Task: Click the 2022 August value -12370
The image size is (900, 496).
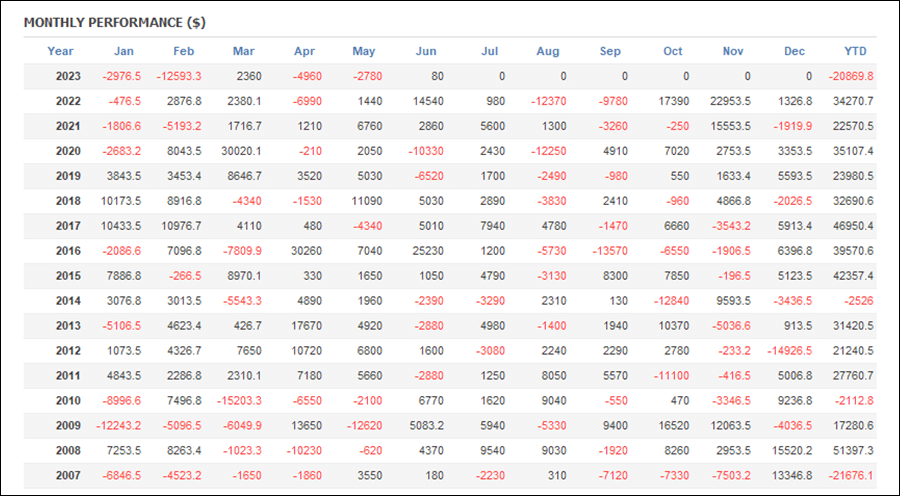Action: (x=548, y=102)
